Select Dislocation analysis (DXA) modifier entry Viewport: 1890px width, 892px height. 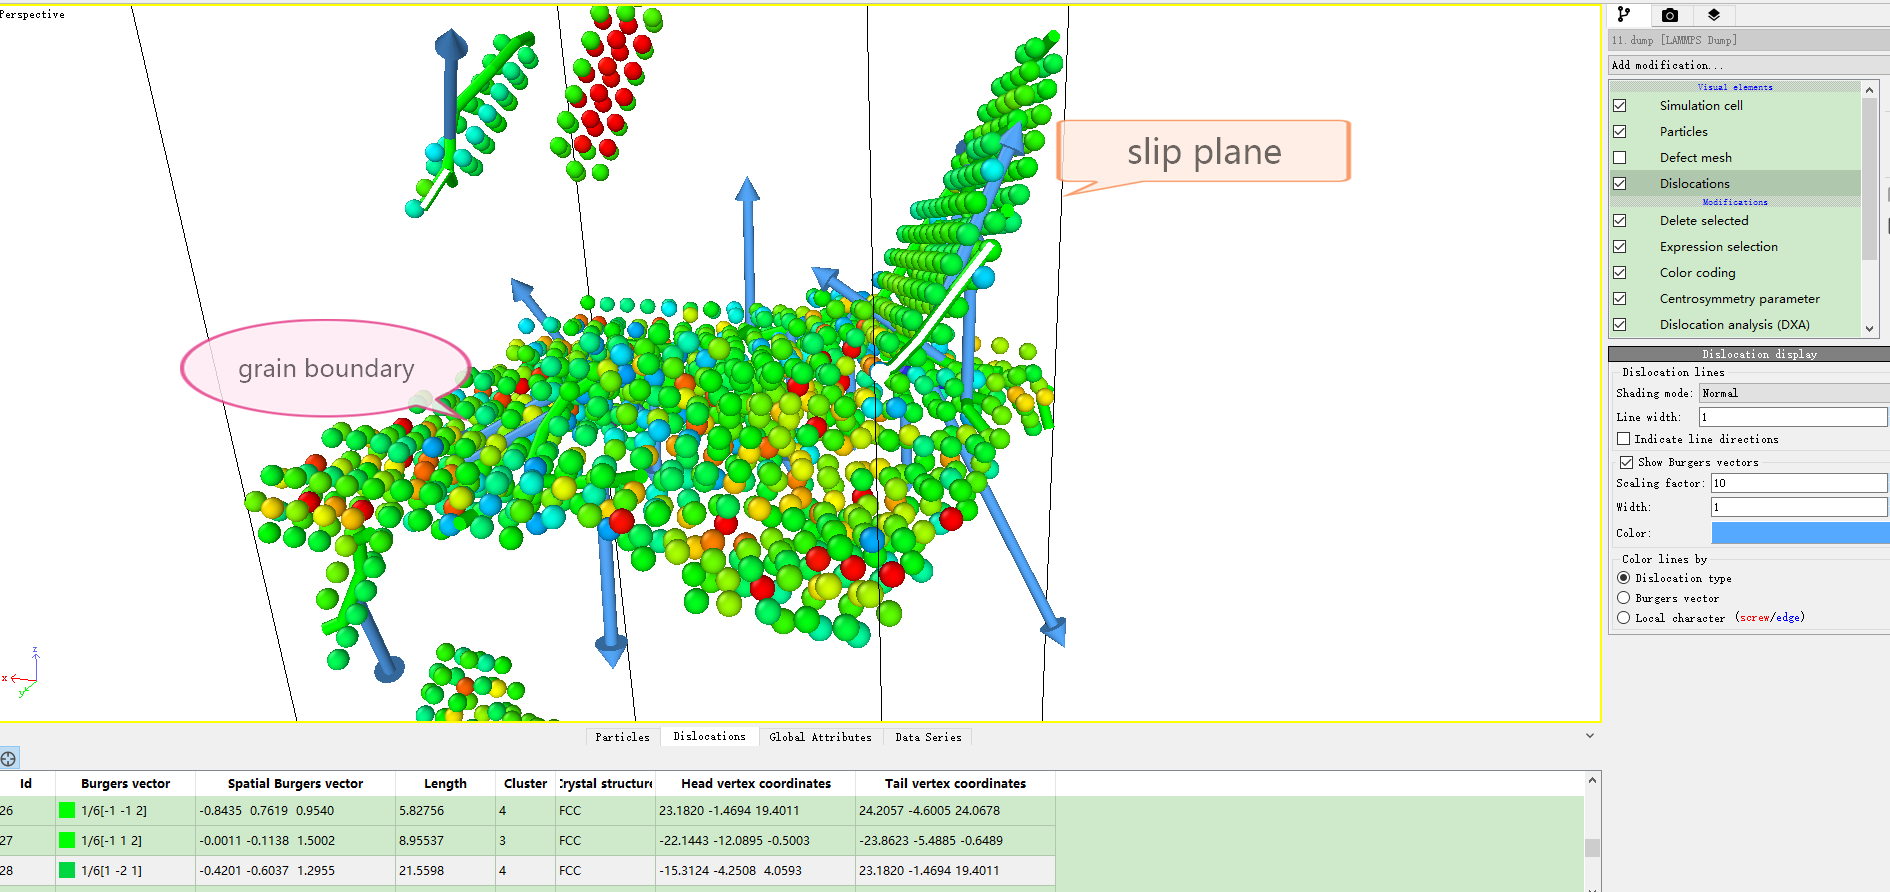(x=1734, y=325)
